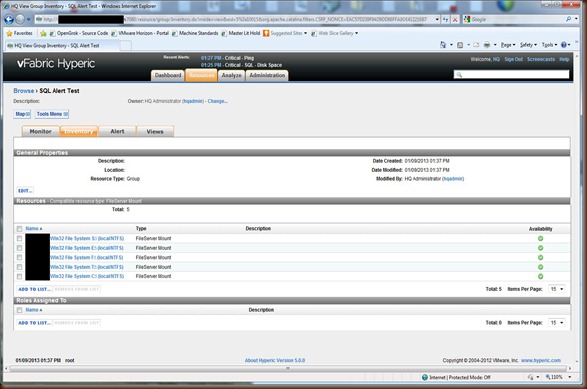Click ADD TO LIST under Resources

click(34, 289)
